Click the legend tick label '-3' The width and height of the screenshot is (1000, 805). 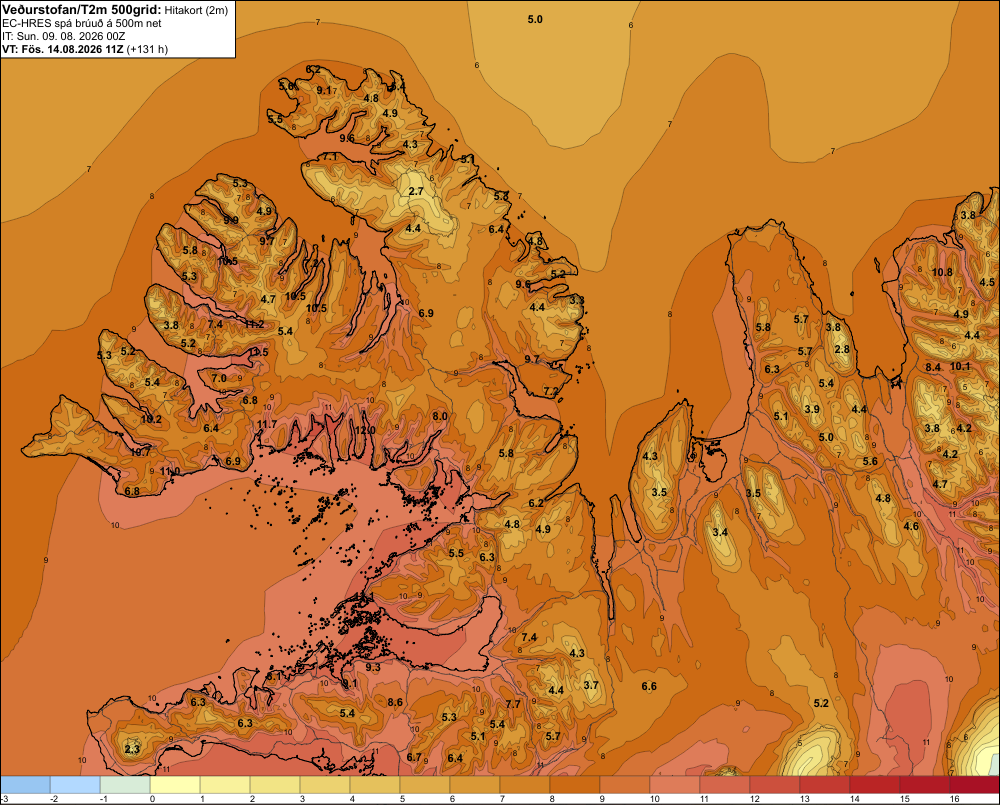point(4,799)
